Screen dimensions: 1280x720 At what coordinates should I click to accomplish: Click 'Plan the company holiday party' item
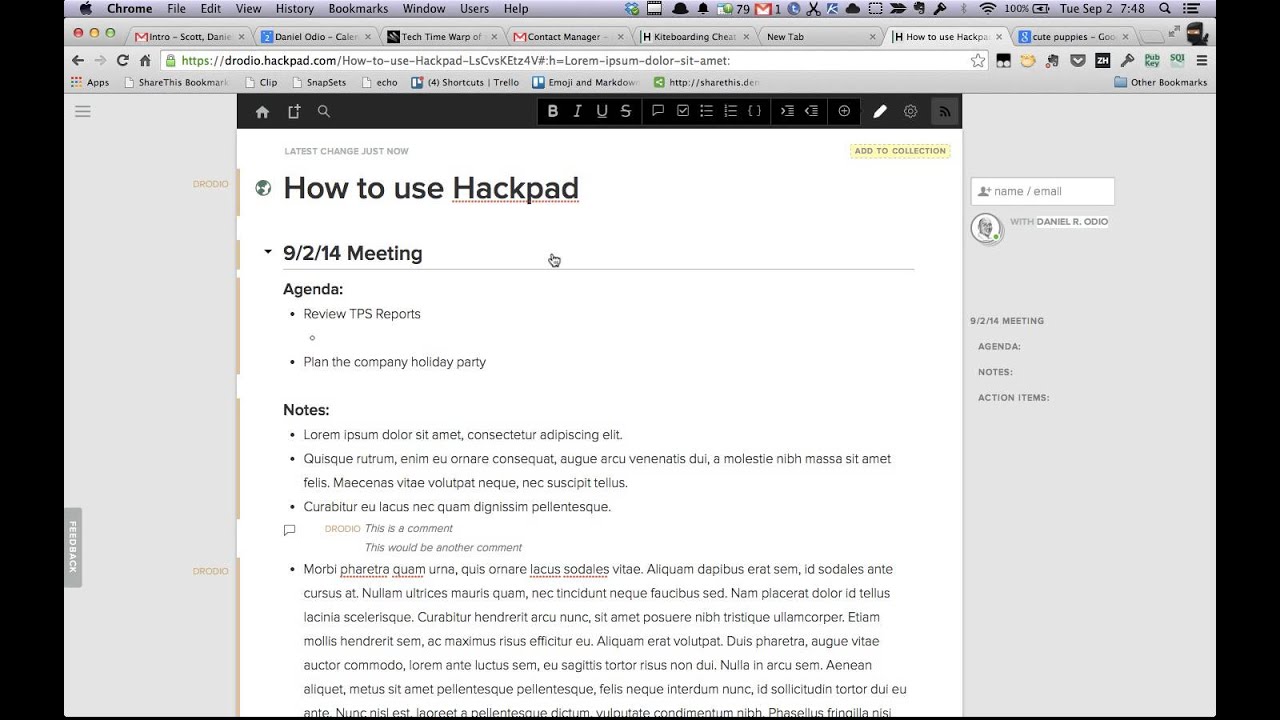coord(394,362)
